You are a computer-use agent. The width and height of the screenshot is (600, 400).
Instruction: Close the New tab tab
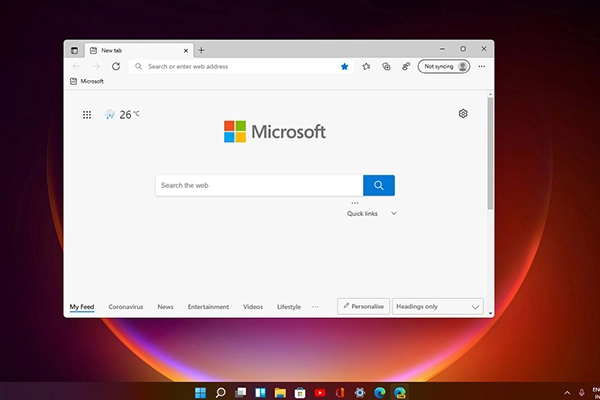[x=186, y=51]
